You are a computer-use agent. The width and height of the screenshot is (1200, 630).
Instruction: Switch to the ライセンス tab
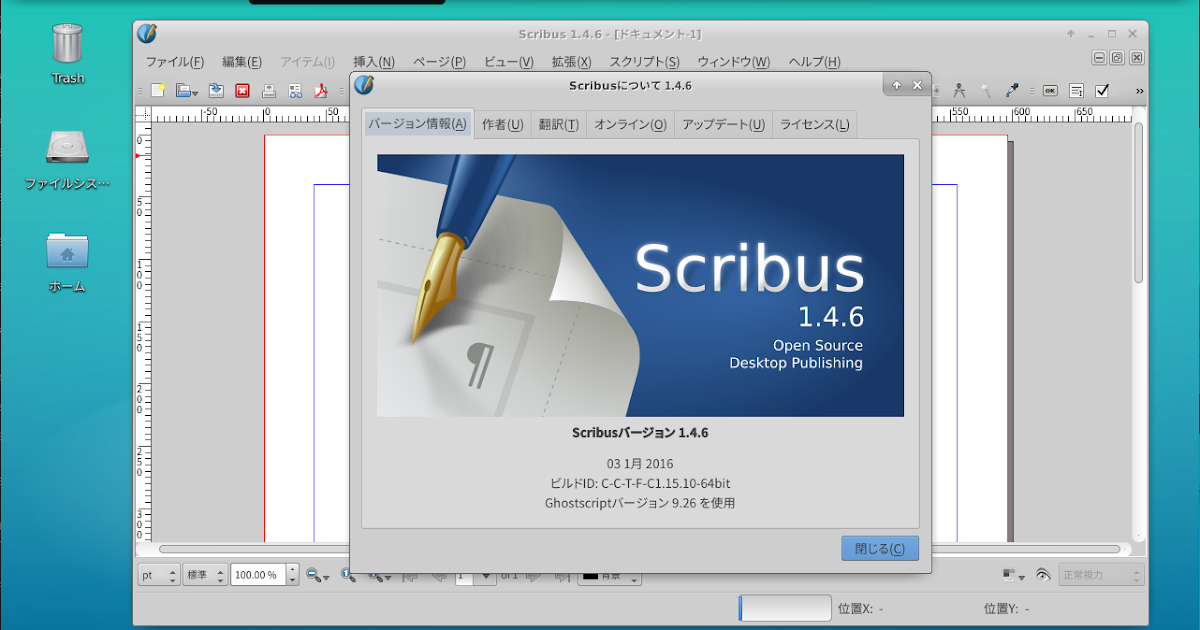pyautogui.click(x=814, y=124)
